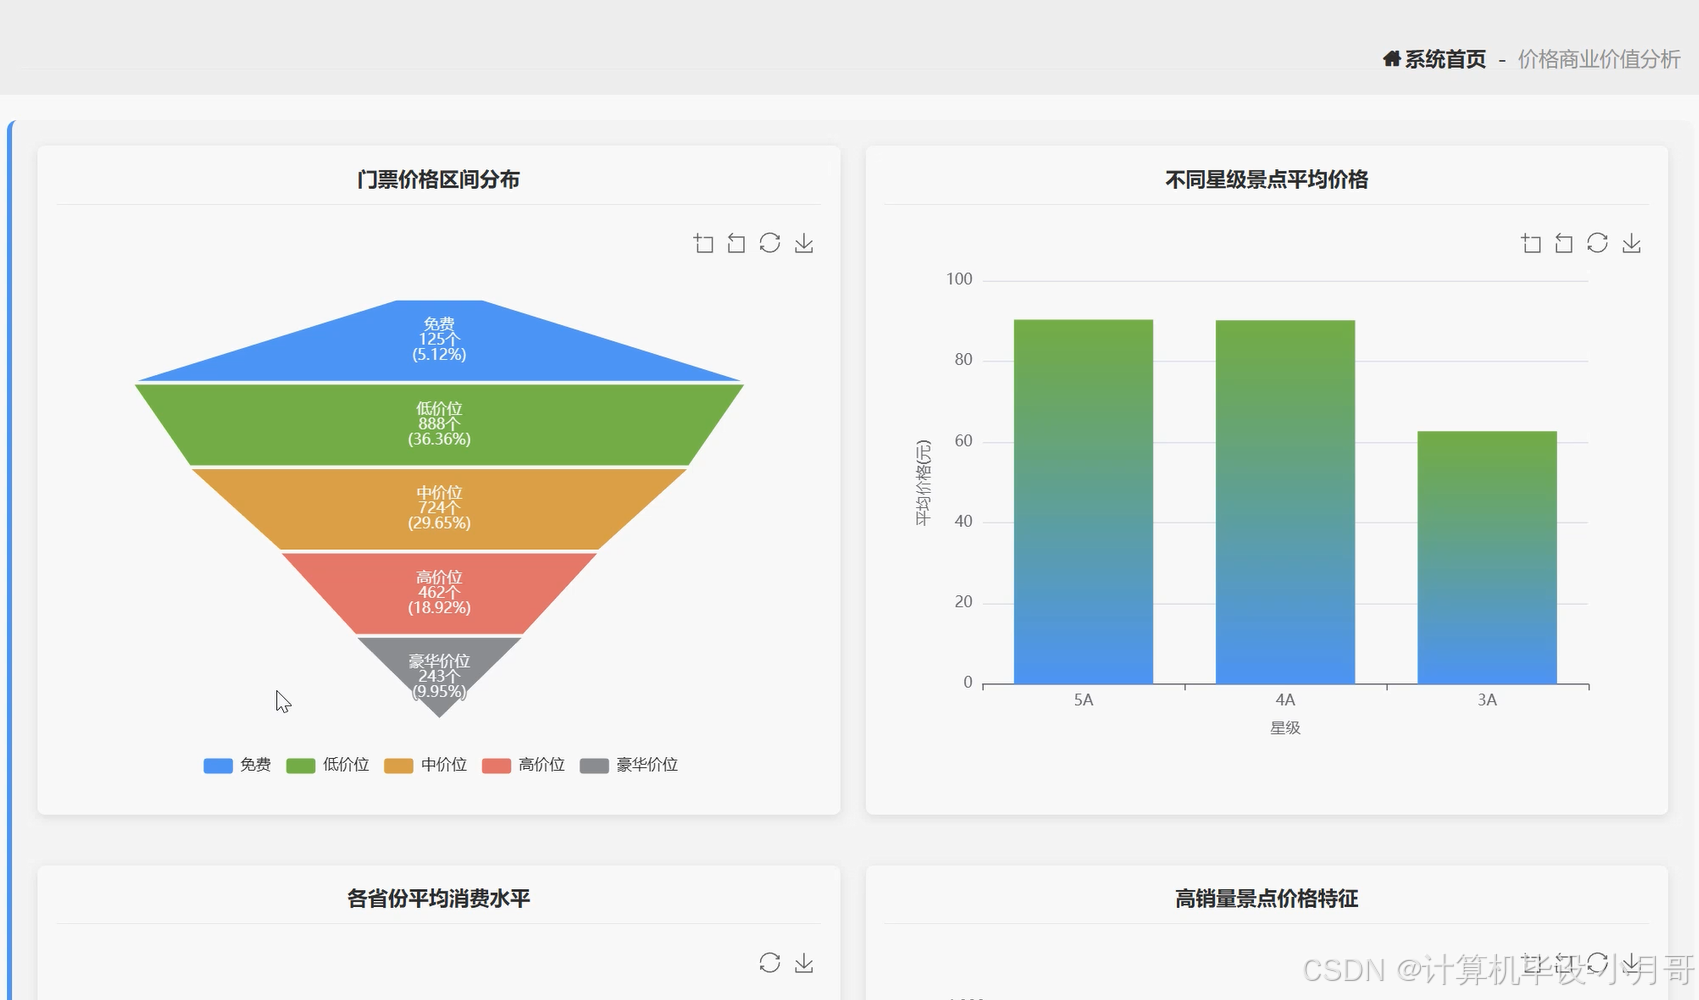Select the data zoom icon on star rating chart
This screenshot has height=1000, width=1699.
[x=1531, y=243]
